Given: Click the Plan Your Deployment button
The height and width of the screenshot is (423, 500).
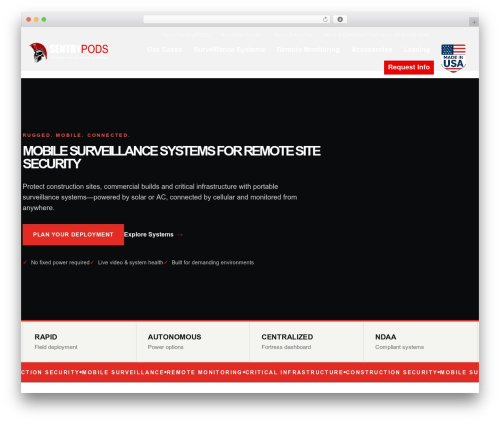Looking at the screenshot, I should click(x=73, y=235).
